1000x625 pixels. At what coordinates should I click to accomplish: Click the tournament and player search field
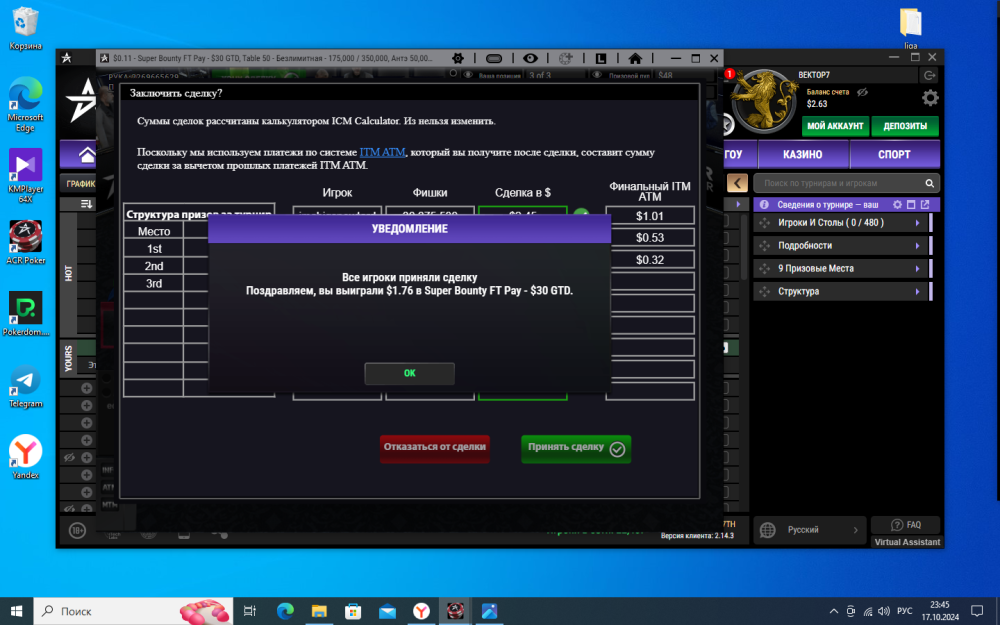point(845,183)
